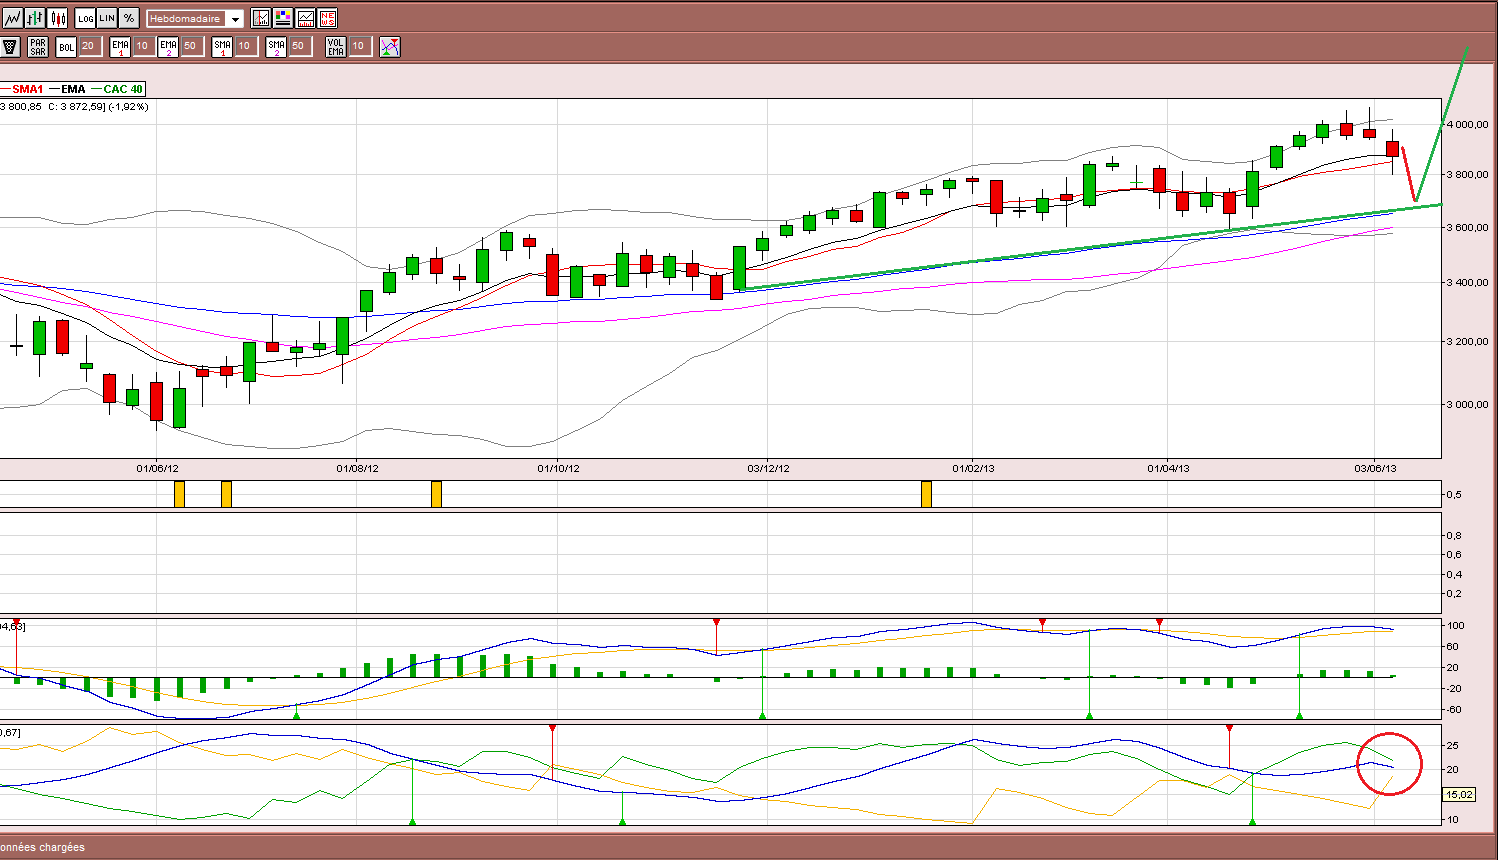This screenshot has height=860, width=1498.
Task: Expand the Hebdomadaire period dropdown
Action: pos(235,19)
